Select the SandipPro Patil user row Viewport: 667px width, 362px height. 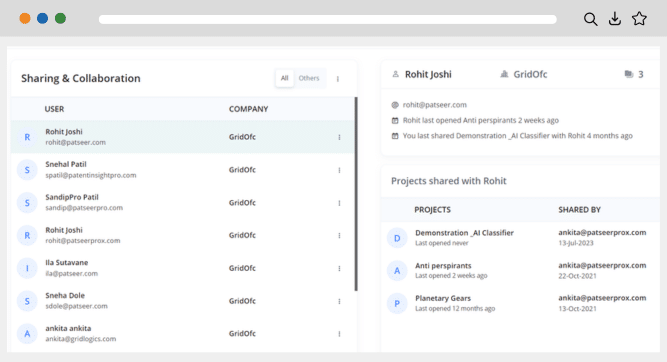(183, 202)
